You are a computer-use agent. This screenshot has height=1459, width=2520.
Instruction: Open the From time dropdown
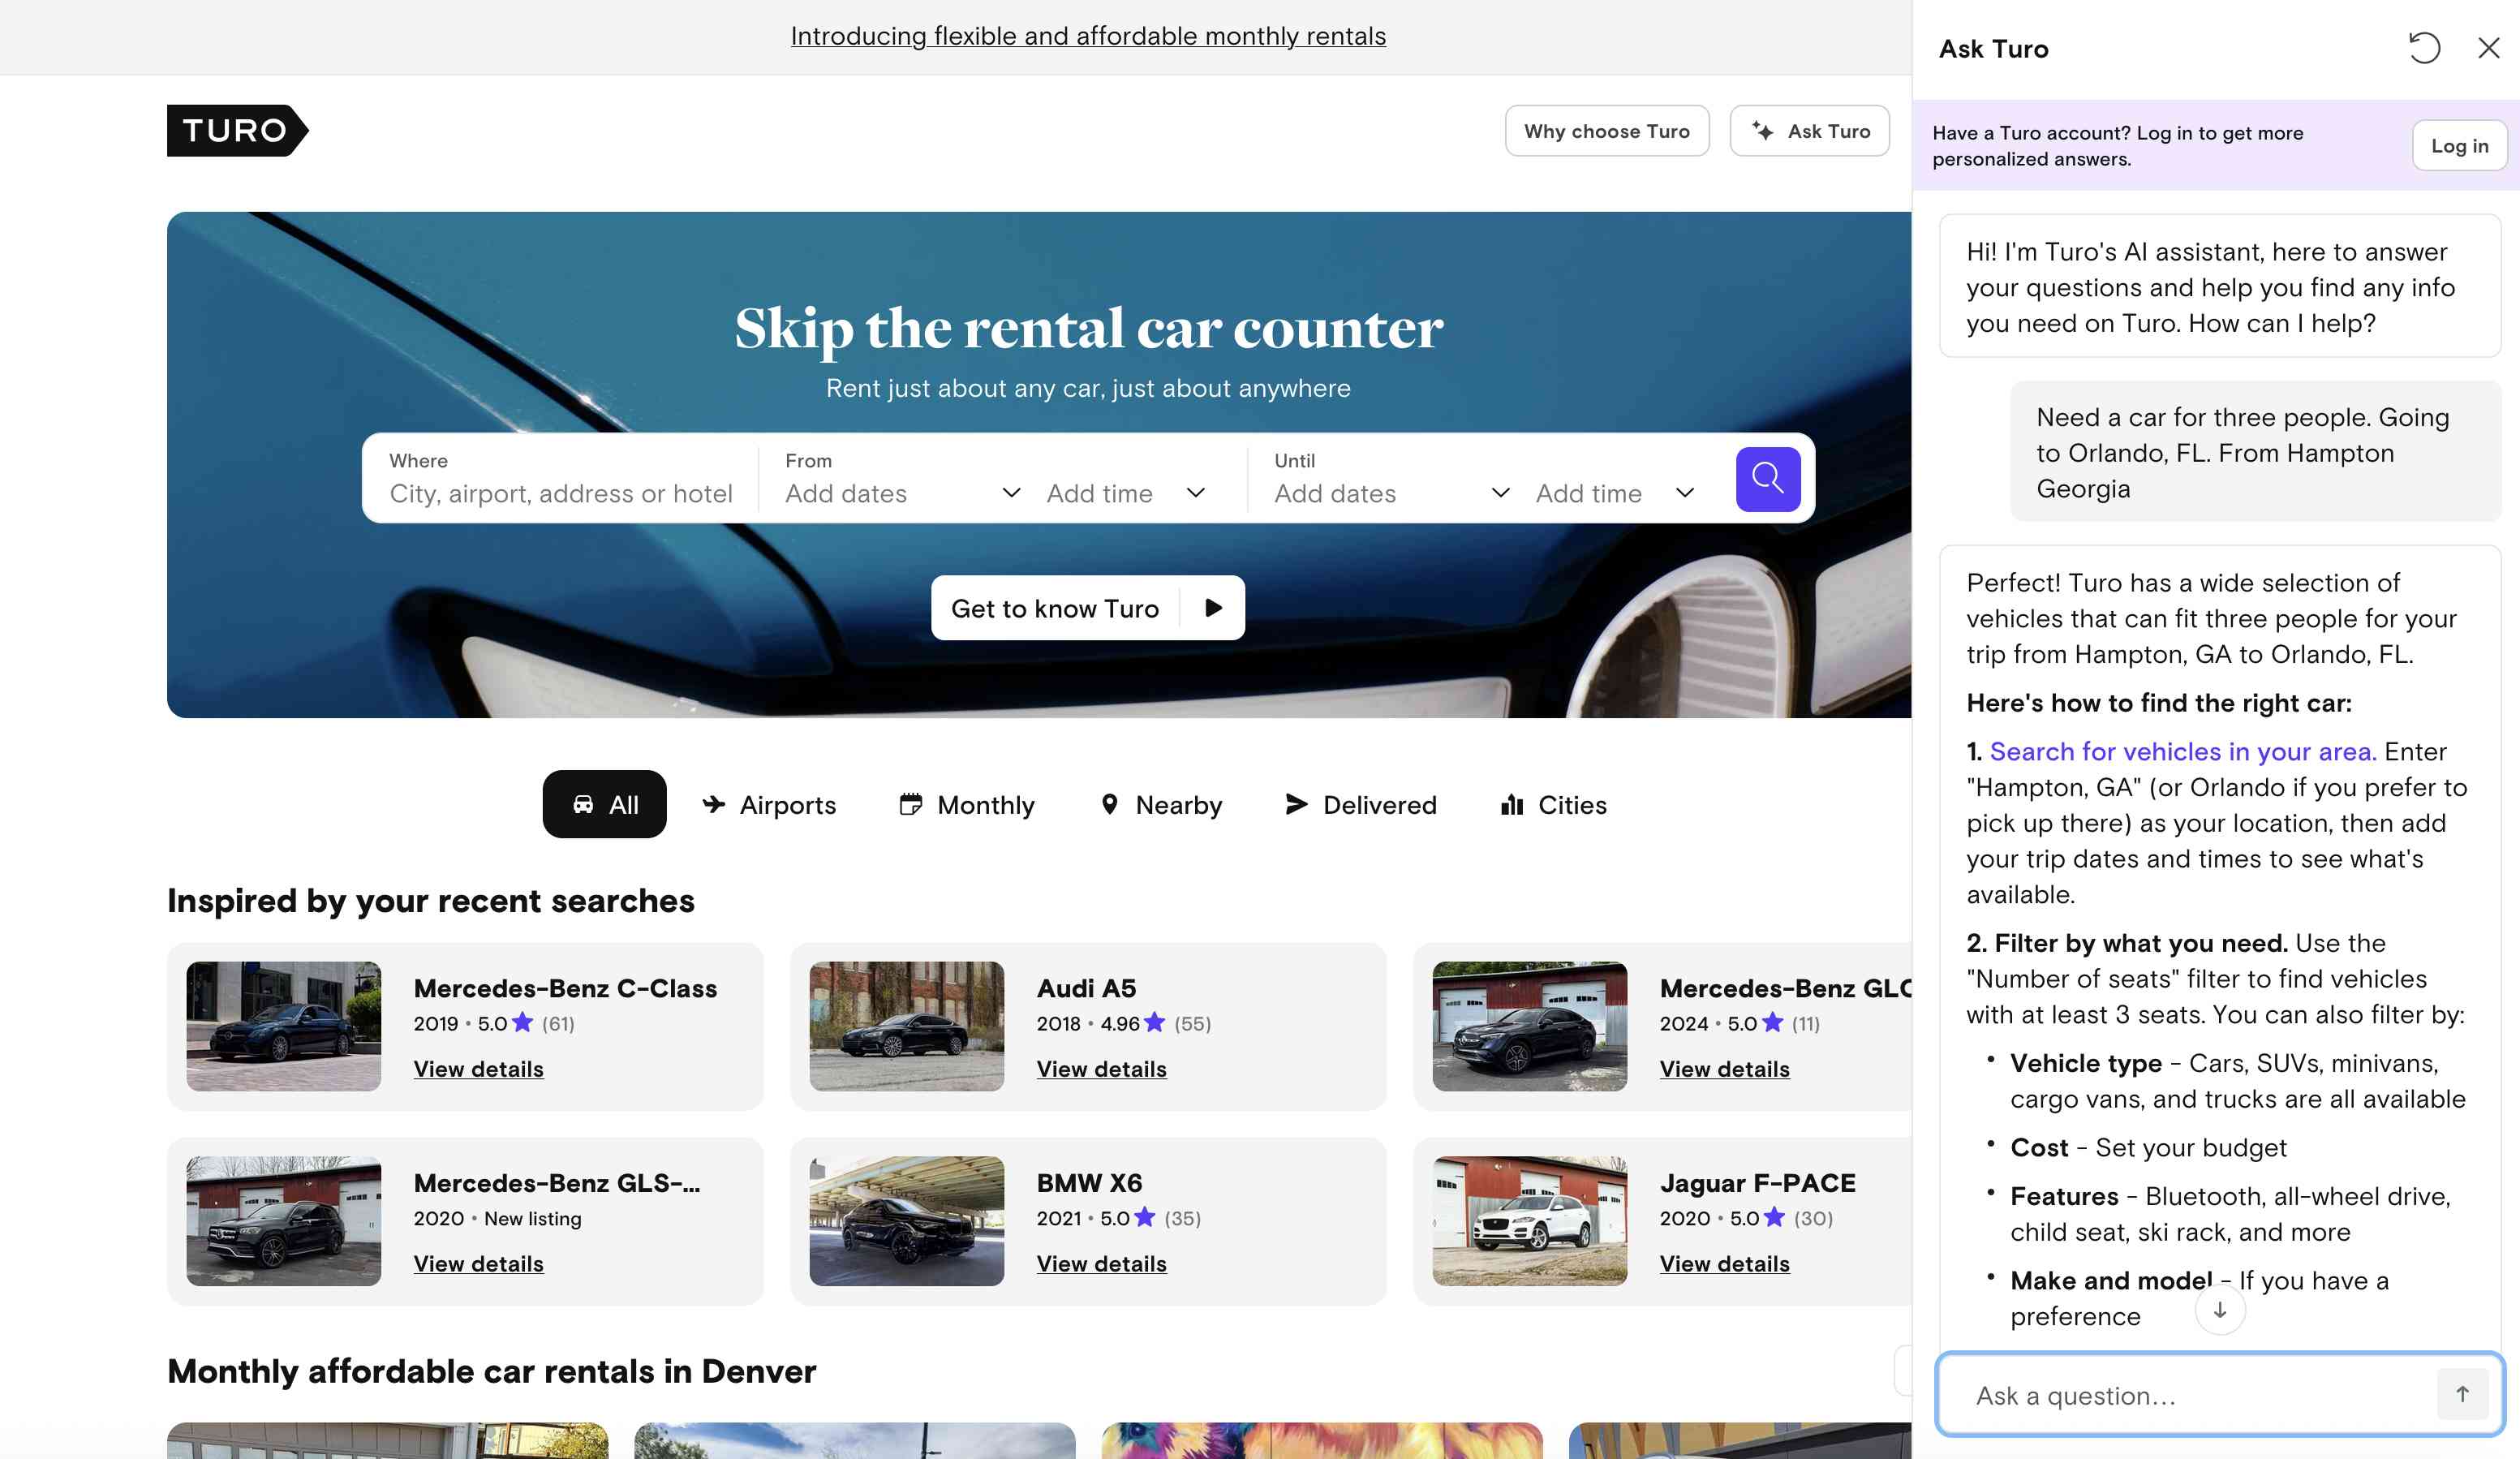[x=1126, y=493]
